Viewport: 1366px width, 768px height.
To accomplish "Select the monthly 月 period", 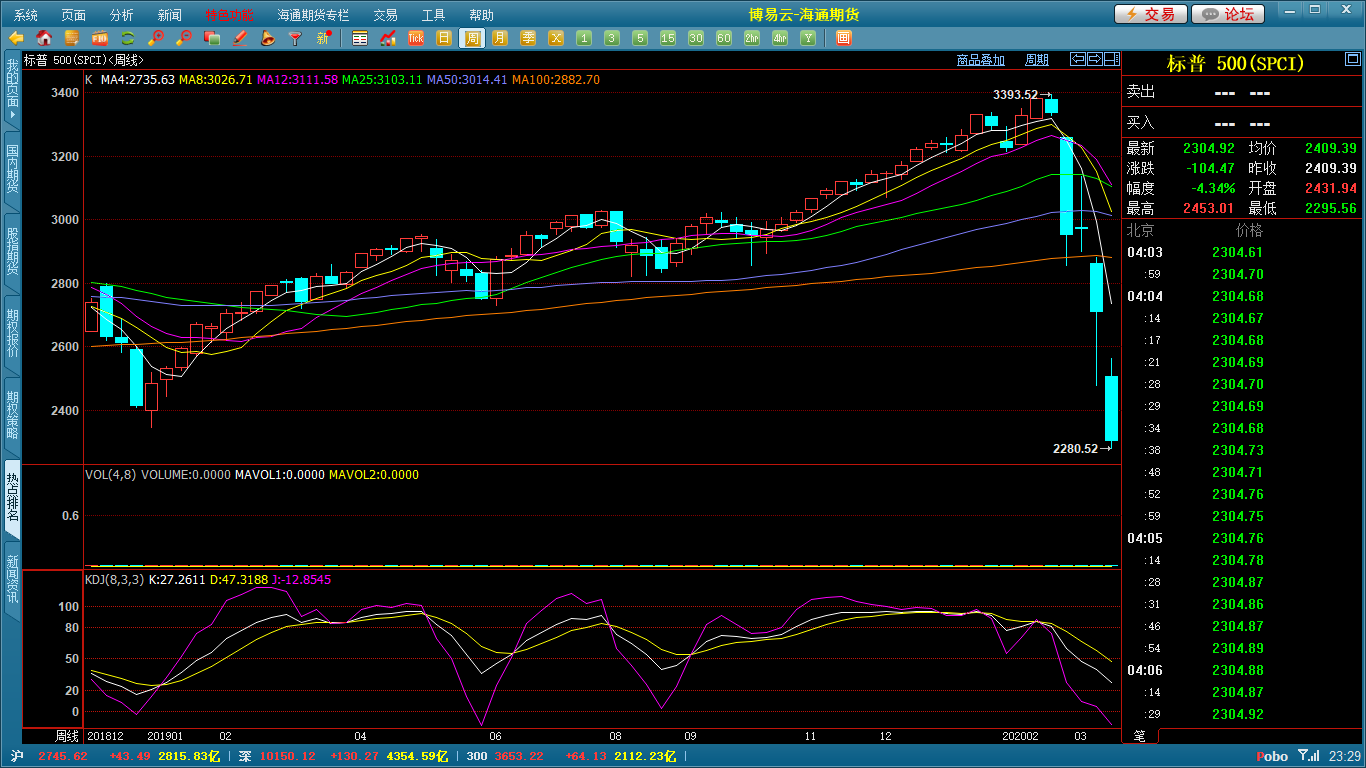I will click(500, 38).
